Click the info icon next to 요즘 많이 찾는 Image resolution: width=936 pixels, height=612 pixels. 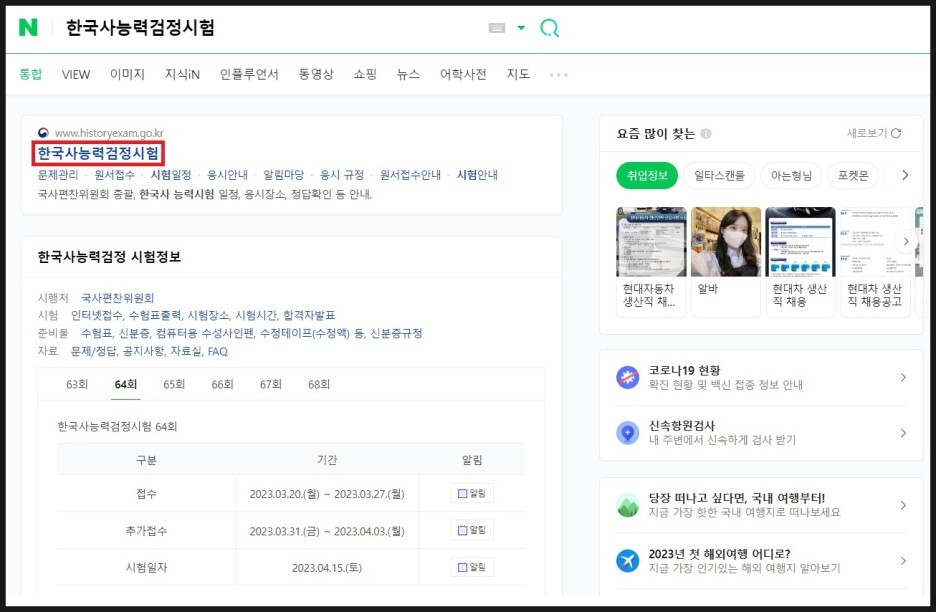point(706,134)
